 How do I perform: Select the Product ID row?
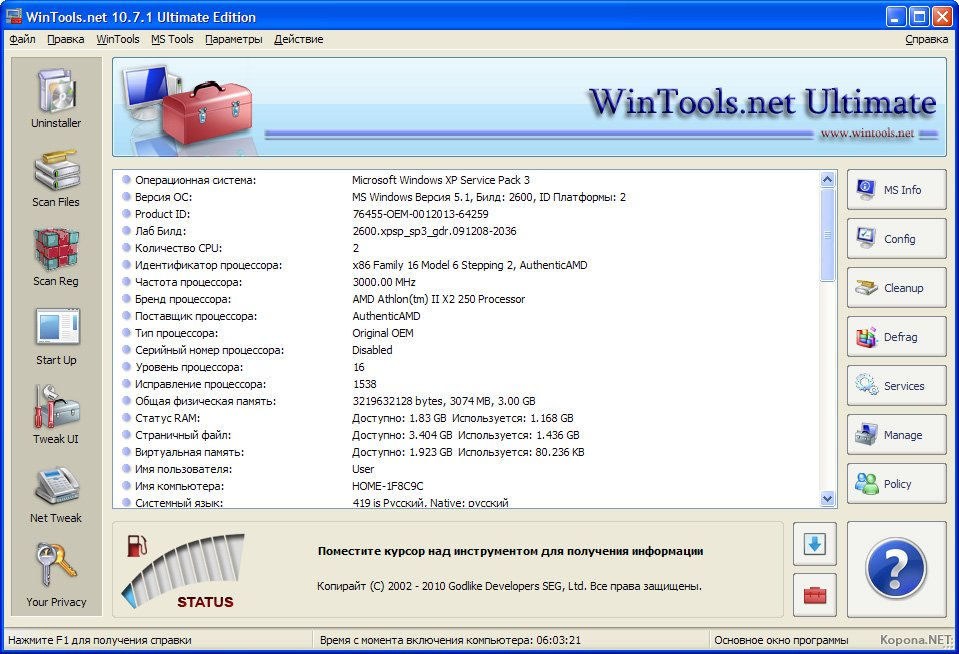[466, 214]
